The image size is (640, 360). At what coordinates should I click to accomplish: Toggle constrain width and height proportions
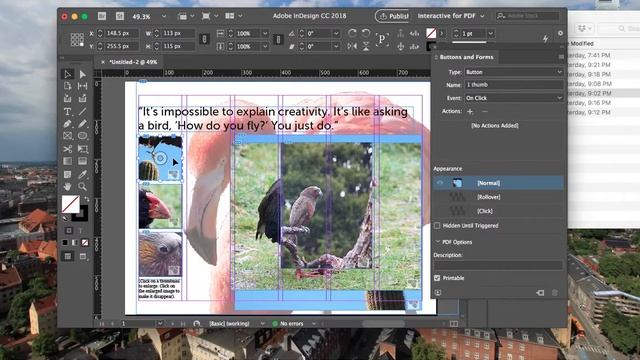coord(204,39)
